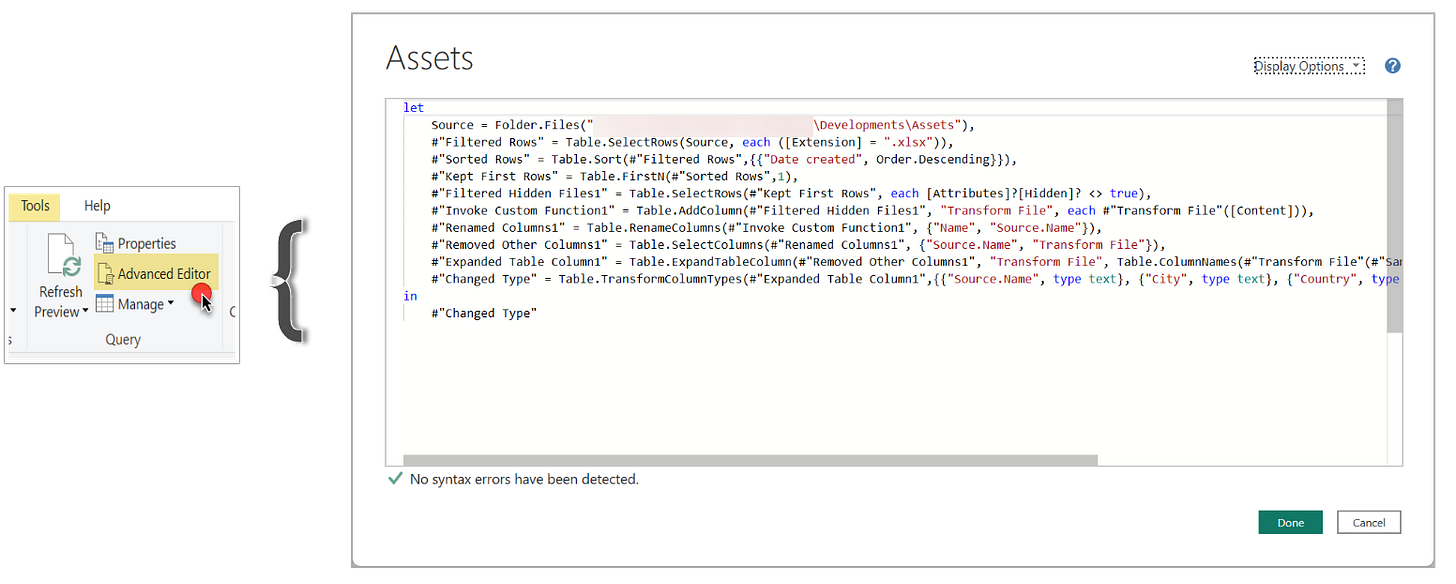Expand the Refresh Preview dropdown arrow
The height and width of the screenshot is (584, 1456).
84,312
